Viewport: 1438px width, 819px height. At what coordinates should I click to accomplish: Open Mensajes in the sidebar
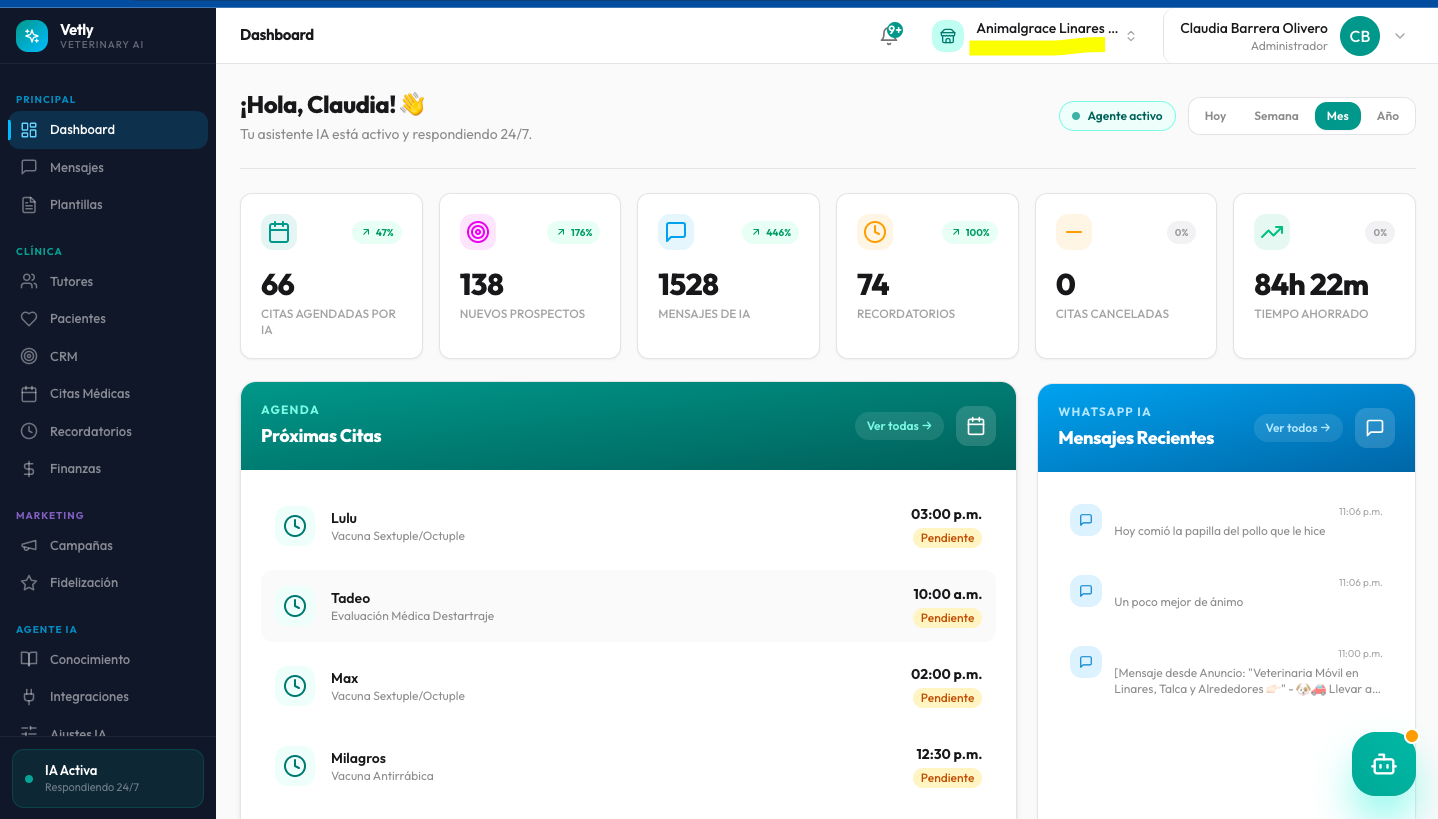(x=108, y=167)
